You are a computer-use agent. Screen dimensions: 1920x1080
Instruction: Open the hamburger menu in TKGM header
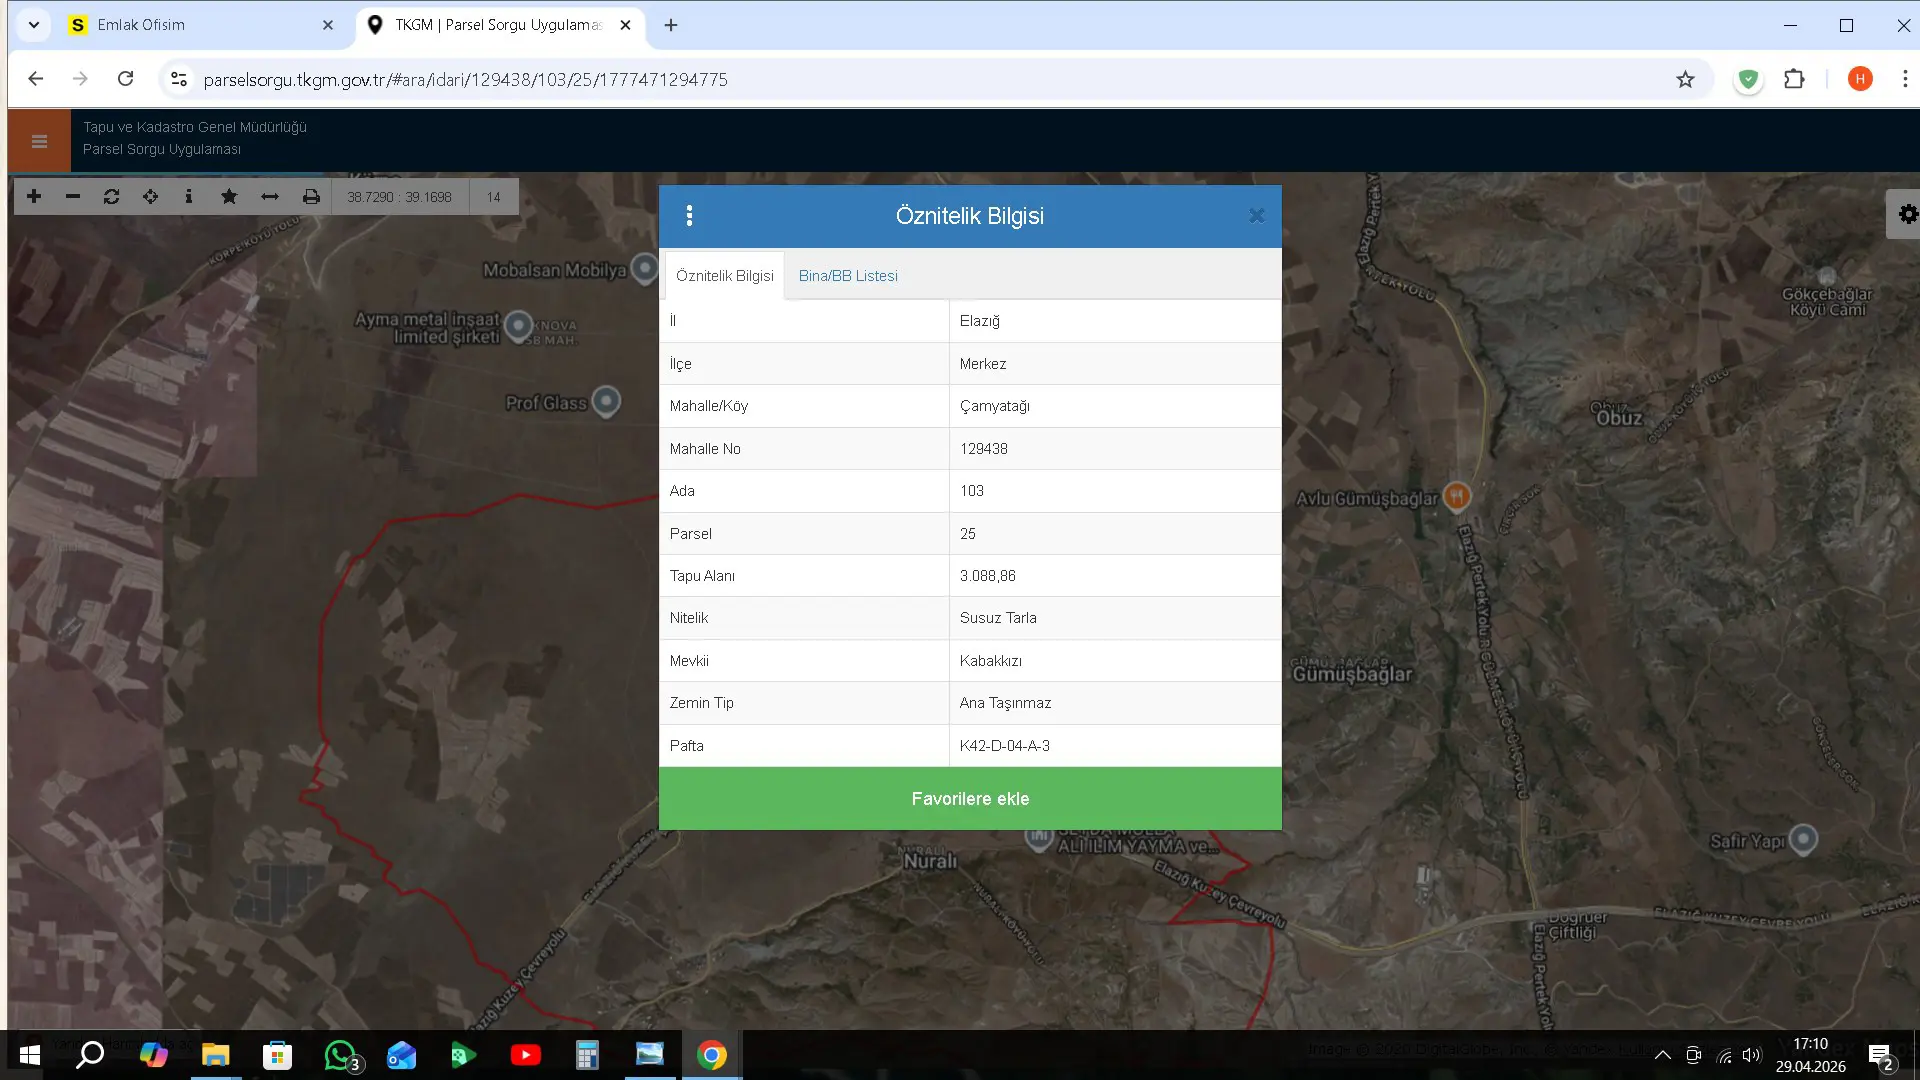[x=39, y=141]
